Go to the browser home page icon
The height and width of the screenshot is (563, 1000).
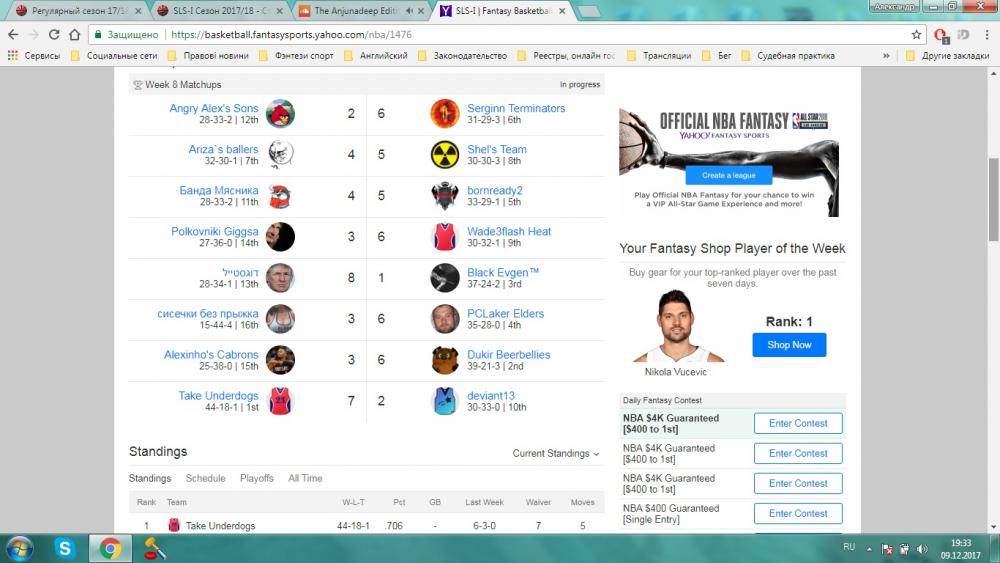point(75,34)
